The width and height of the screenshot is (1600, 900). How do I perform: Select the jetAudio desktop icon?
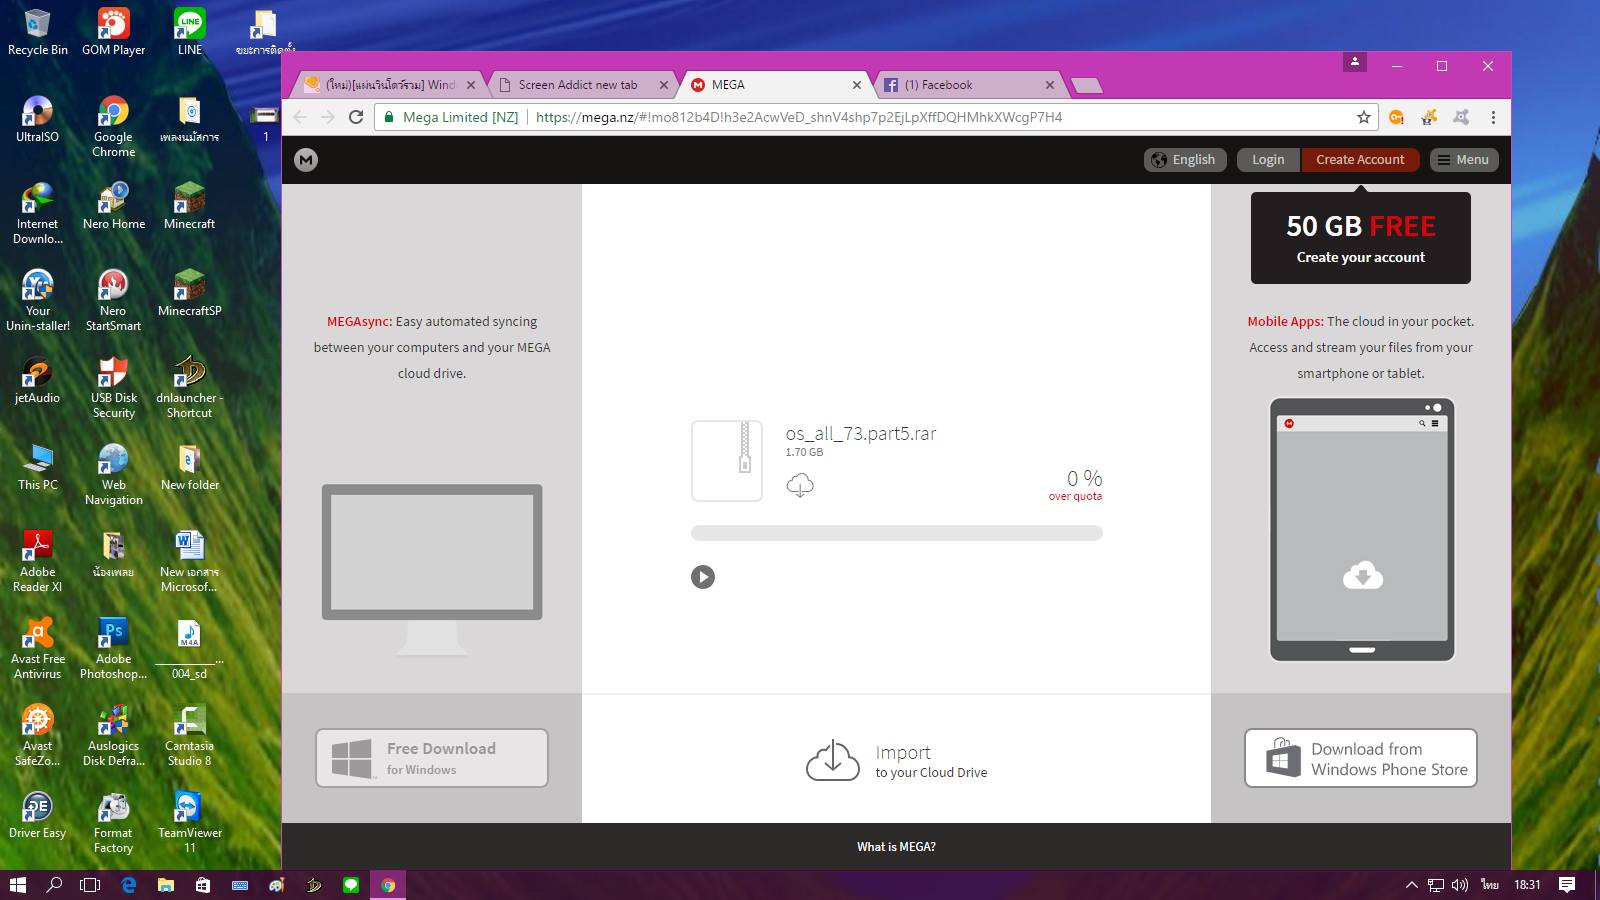pyautogui.click(x=37, y=380)
